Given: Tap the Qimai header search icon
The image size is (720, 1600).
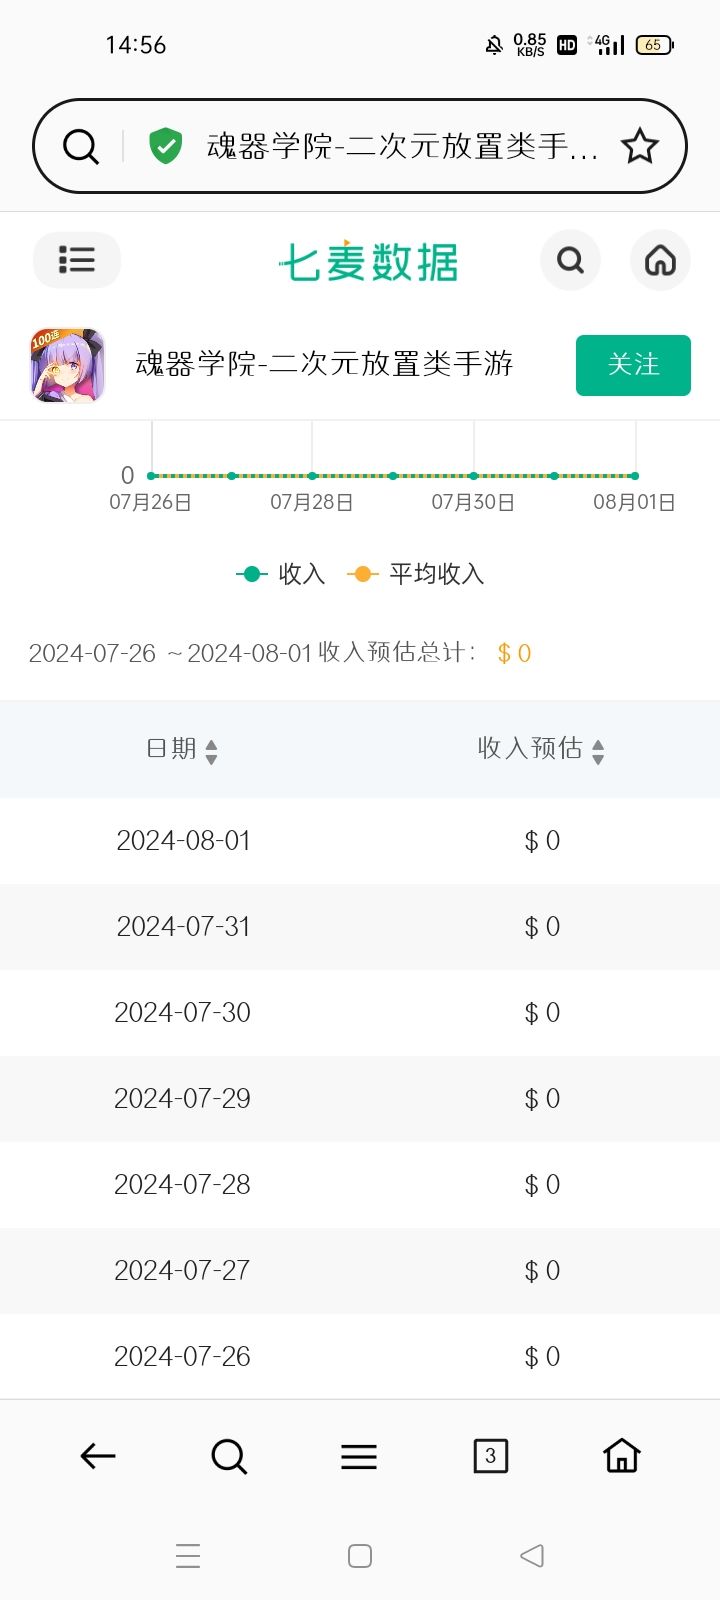Looking at the screenshot, I should coord(570,260).
